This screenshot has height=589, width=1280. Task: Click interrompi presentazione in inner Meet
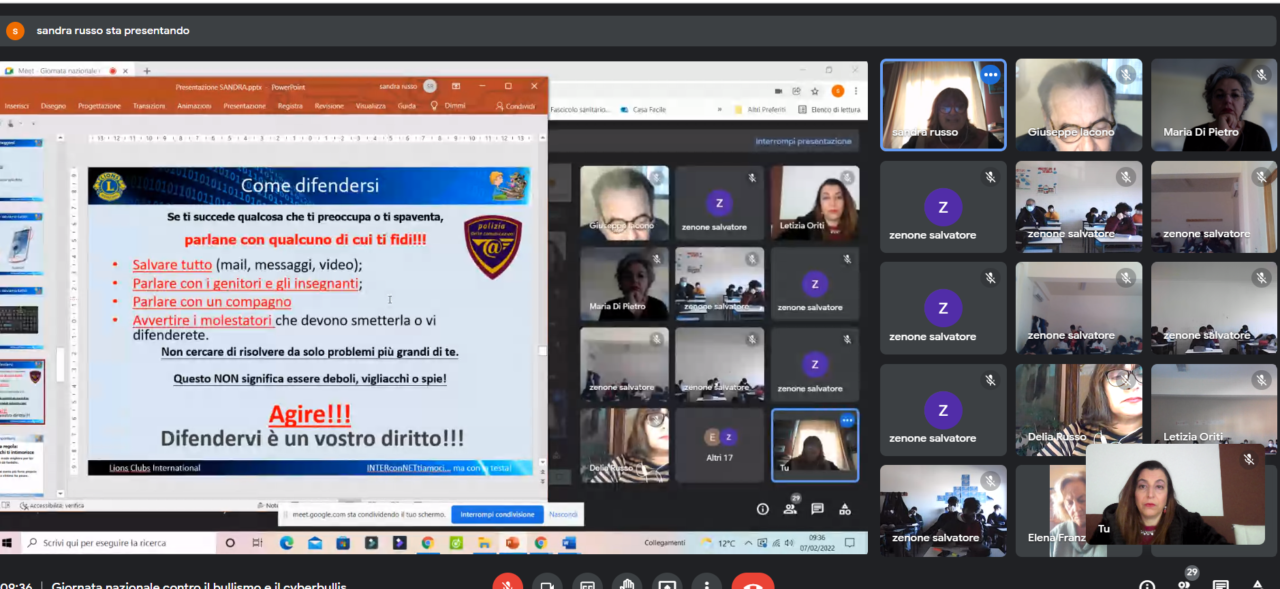[803, 141]
